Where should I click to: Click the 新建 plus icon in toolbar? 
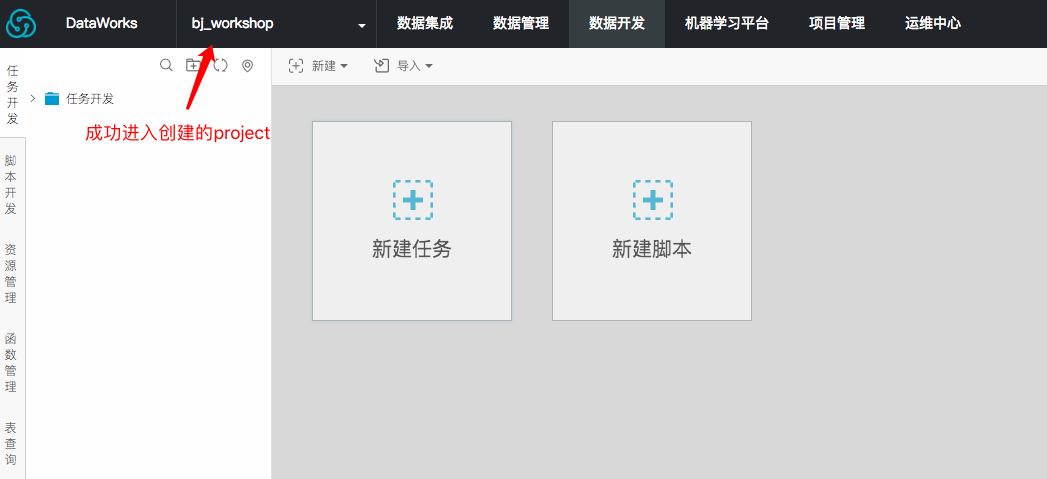click(296, 66)
